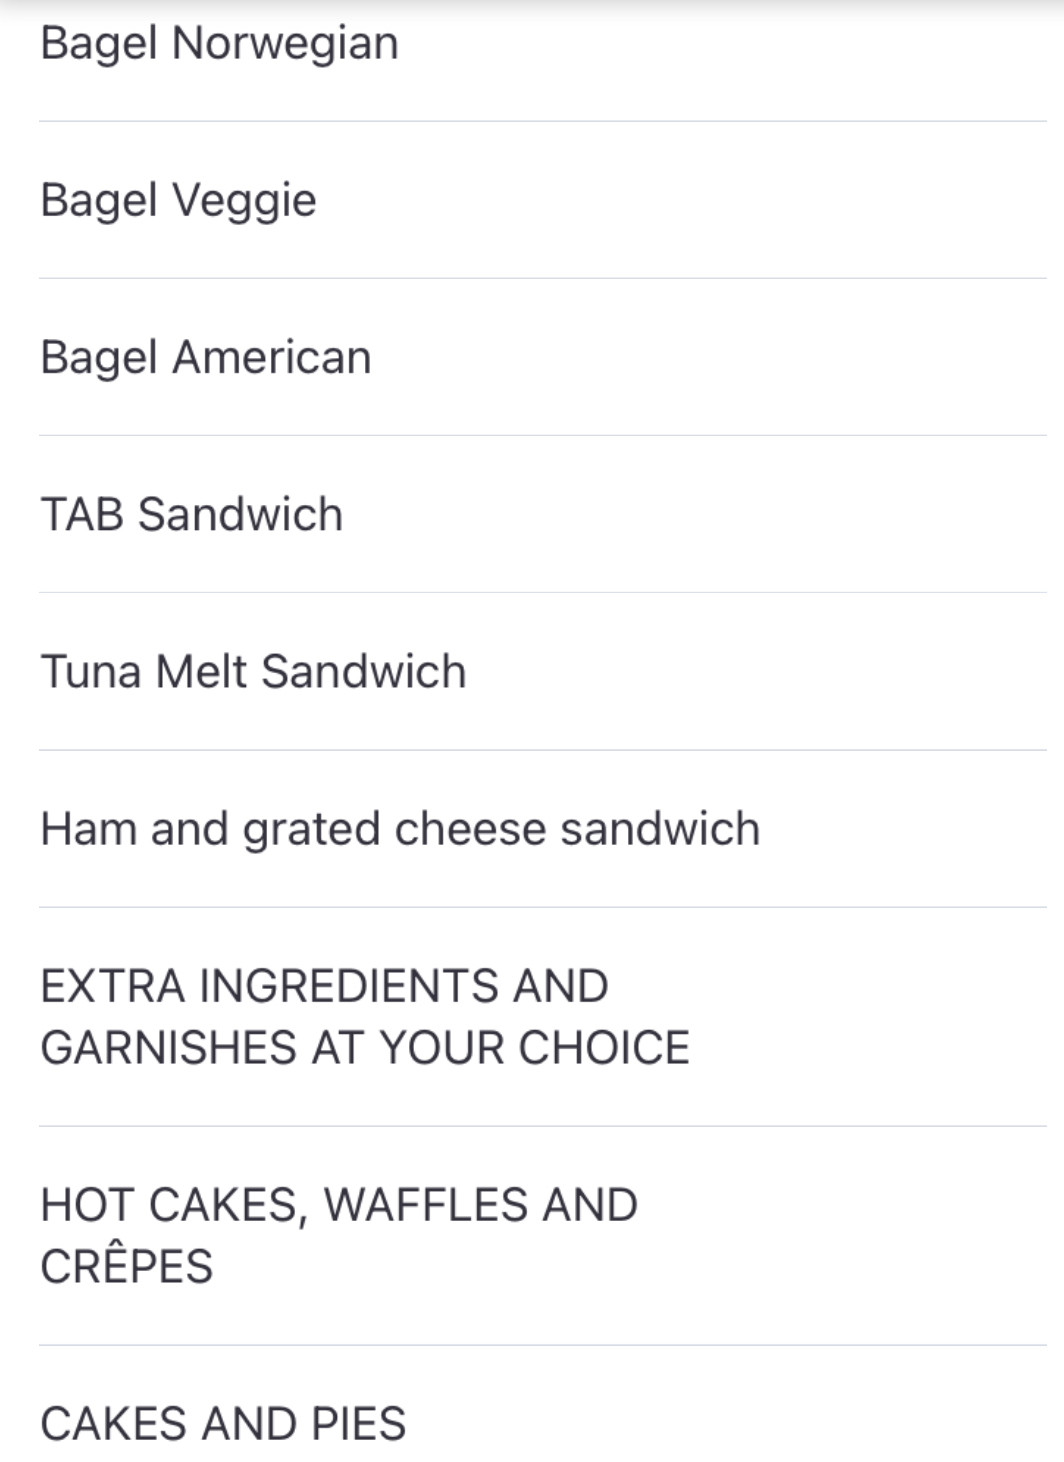Open Tuna Melt Sandwich details
Viewport: 1064px width, 1462px height.
pyautogui.click(x=253, y=671)
